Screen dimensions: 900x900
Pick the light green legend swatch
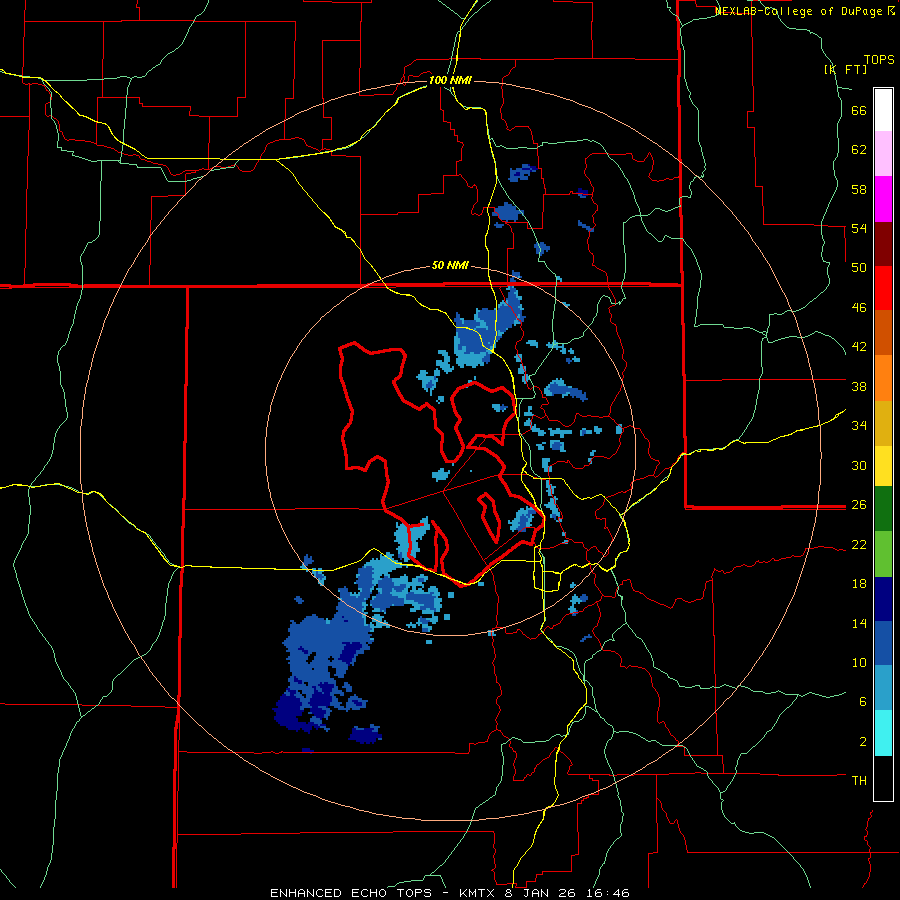click(883, 554)
